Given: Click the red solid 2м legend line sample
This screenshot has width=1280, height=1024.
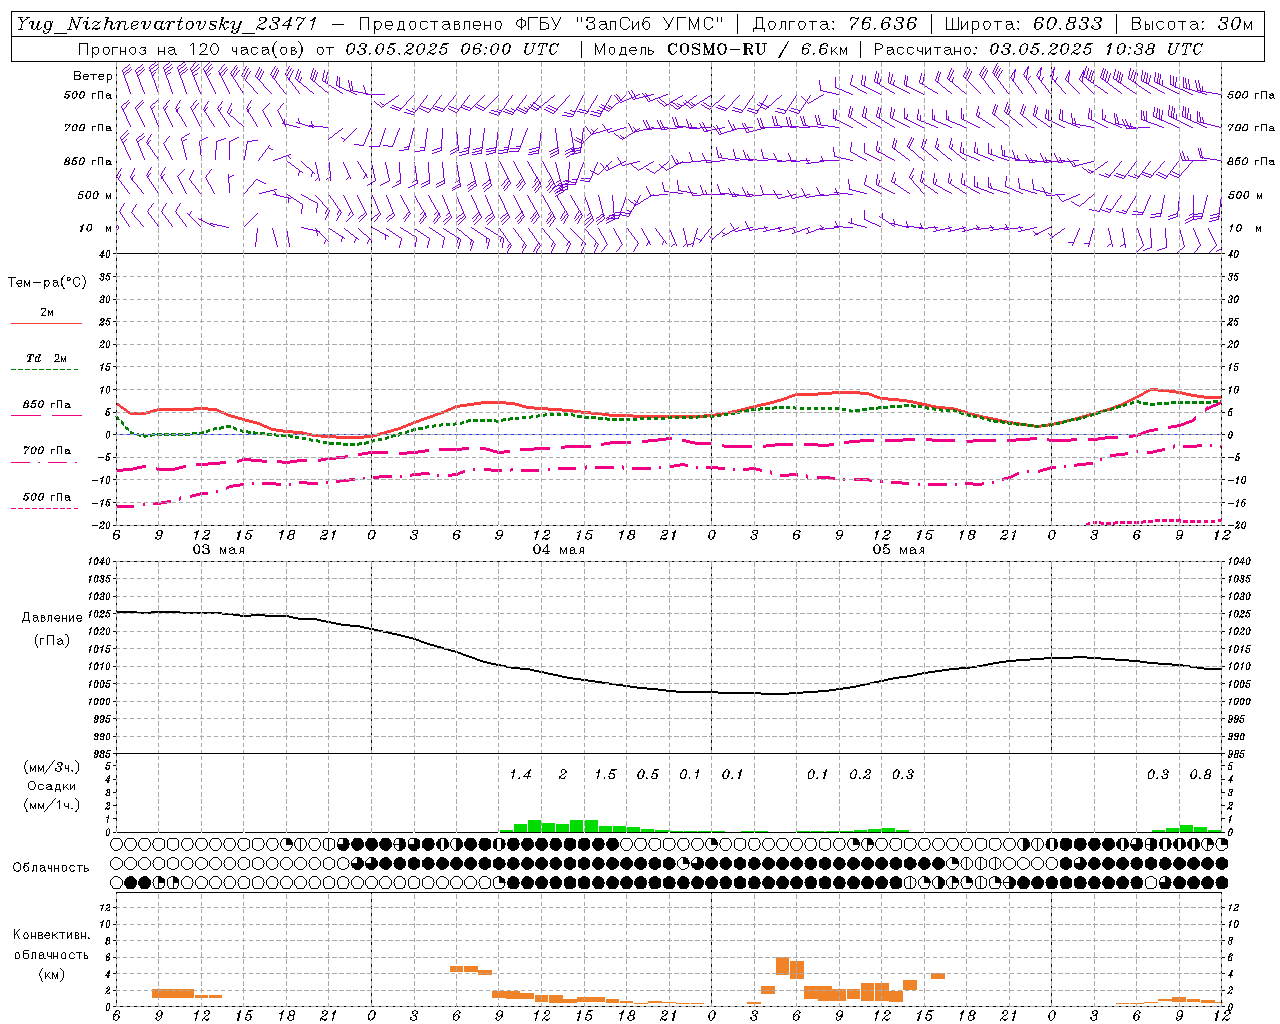Looking at the screenshot, I should [x=46, y=324].
